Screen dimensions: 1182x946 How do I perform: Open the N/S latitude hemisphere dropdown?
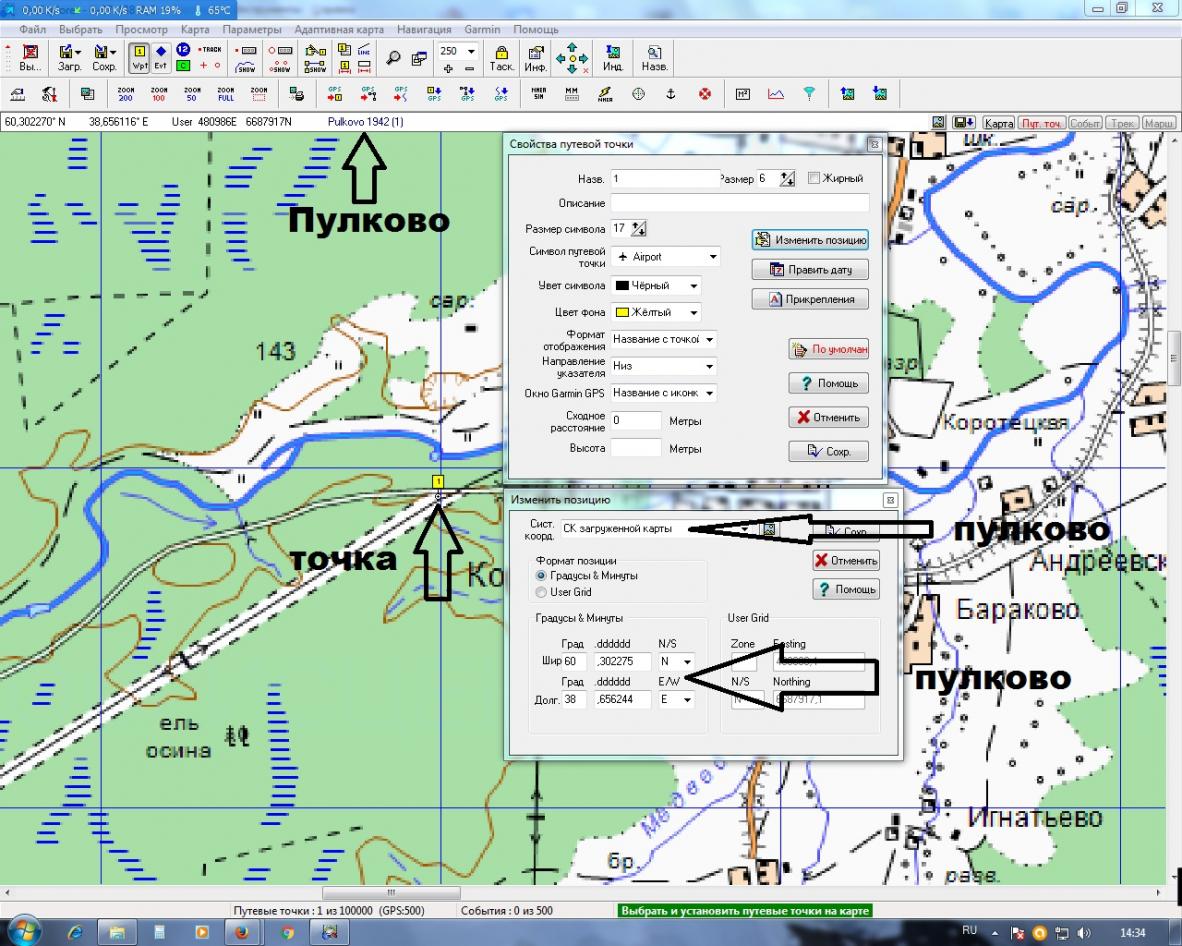(676, 662)
